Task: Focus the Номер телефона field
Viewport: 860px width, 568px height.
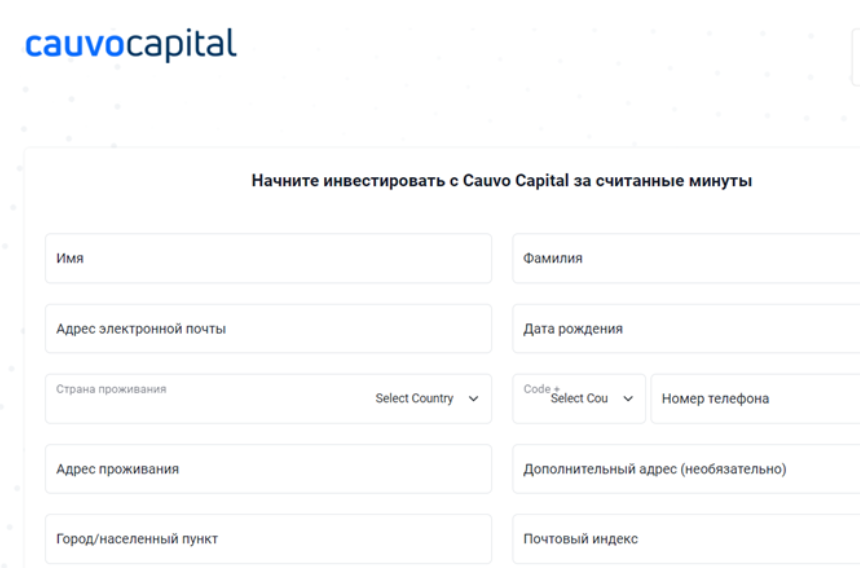Action: [x=755, y=399]
